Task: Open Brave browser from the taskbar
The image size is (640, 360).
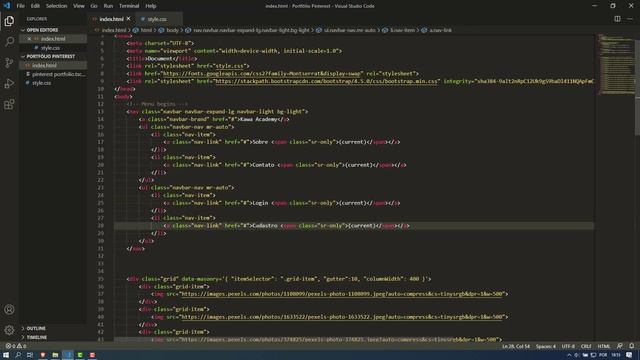Action: 42,355
